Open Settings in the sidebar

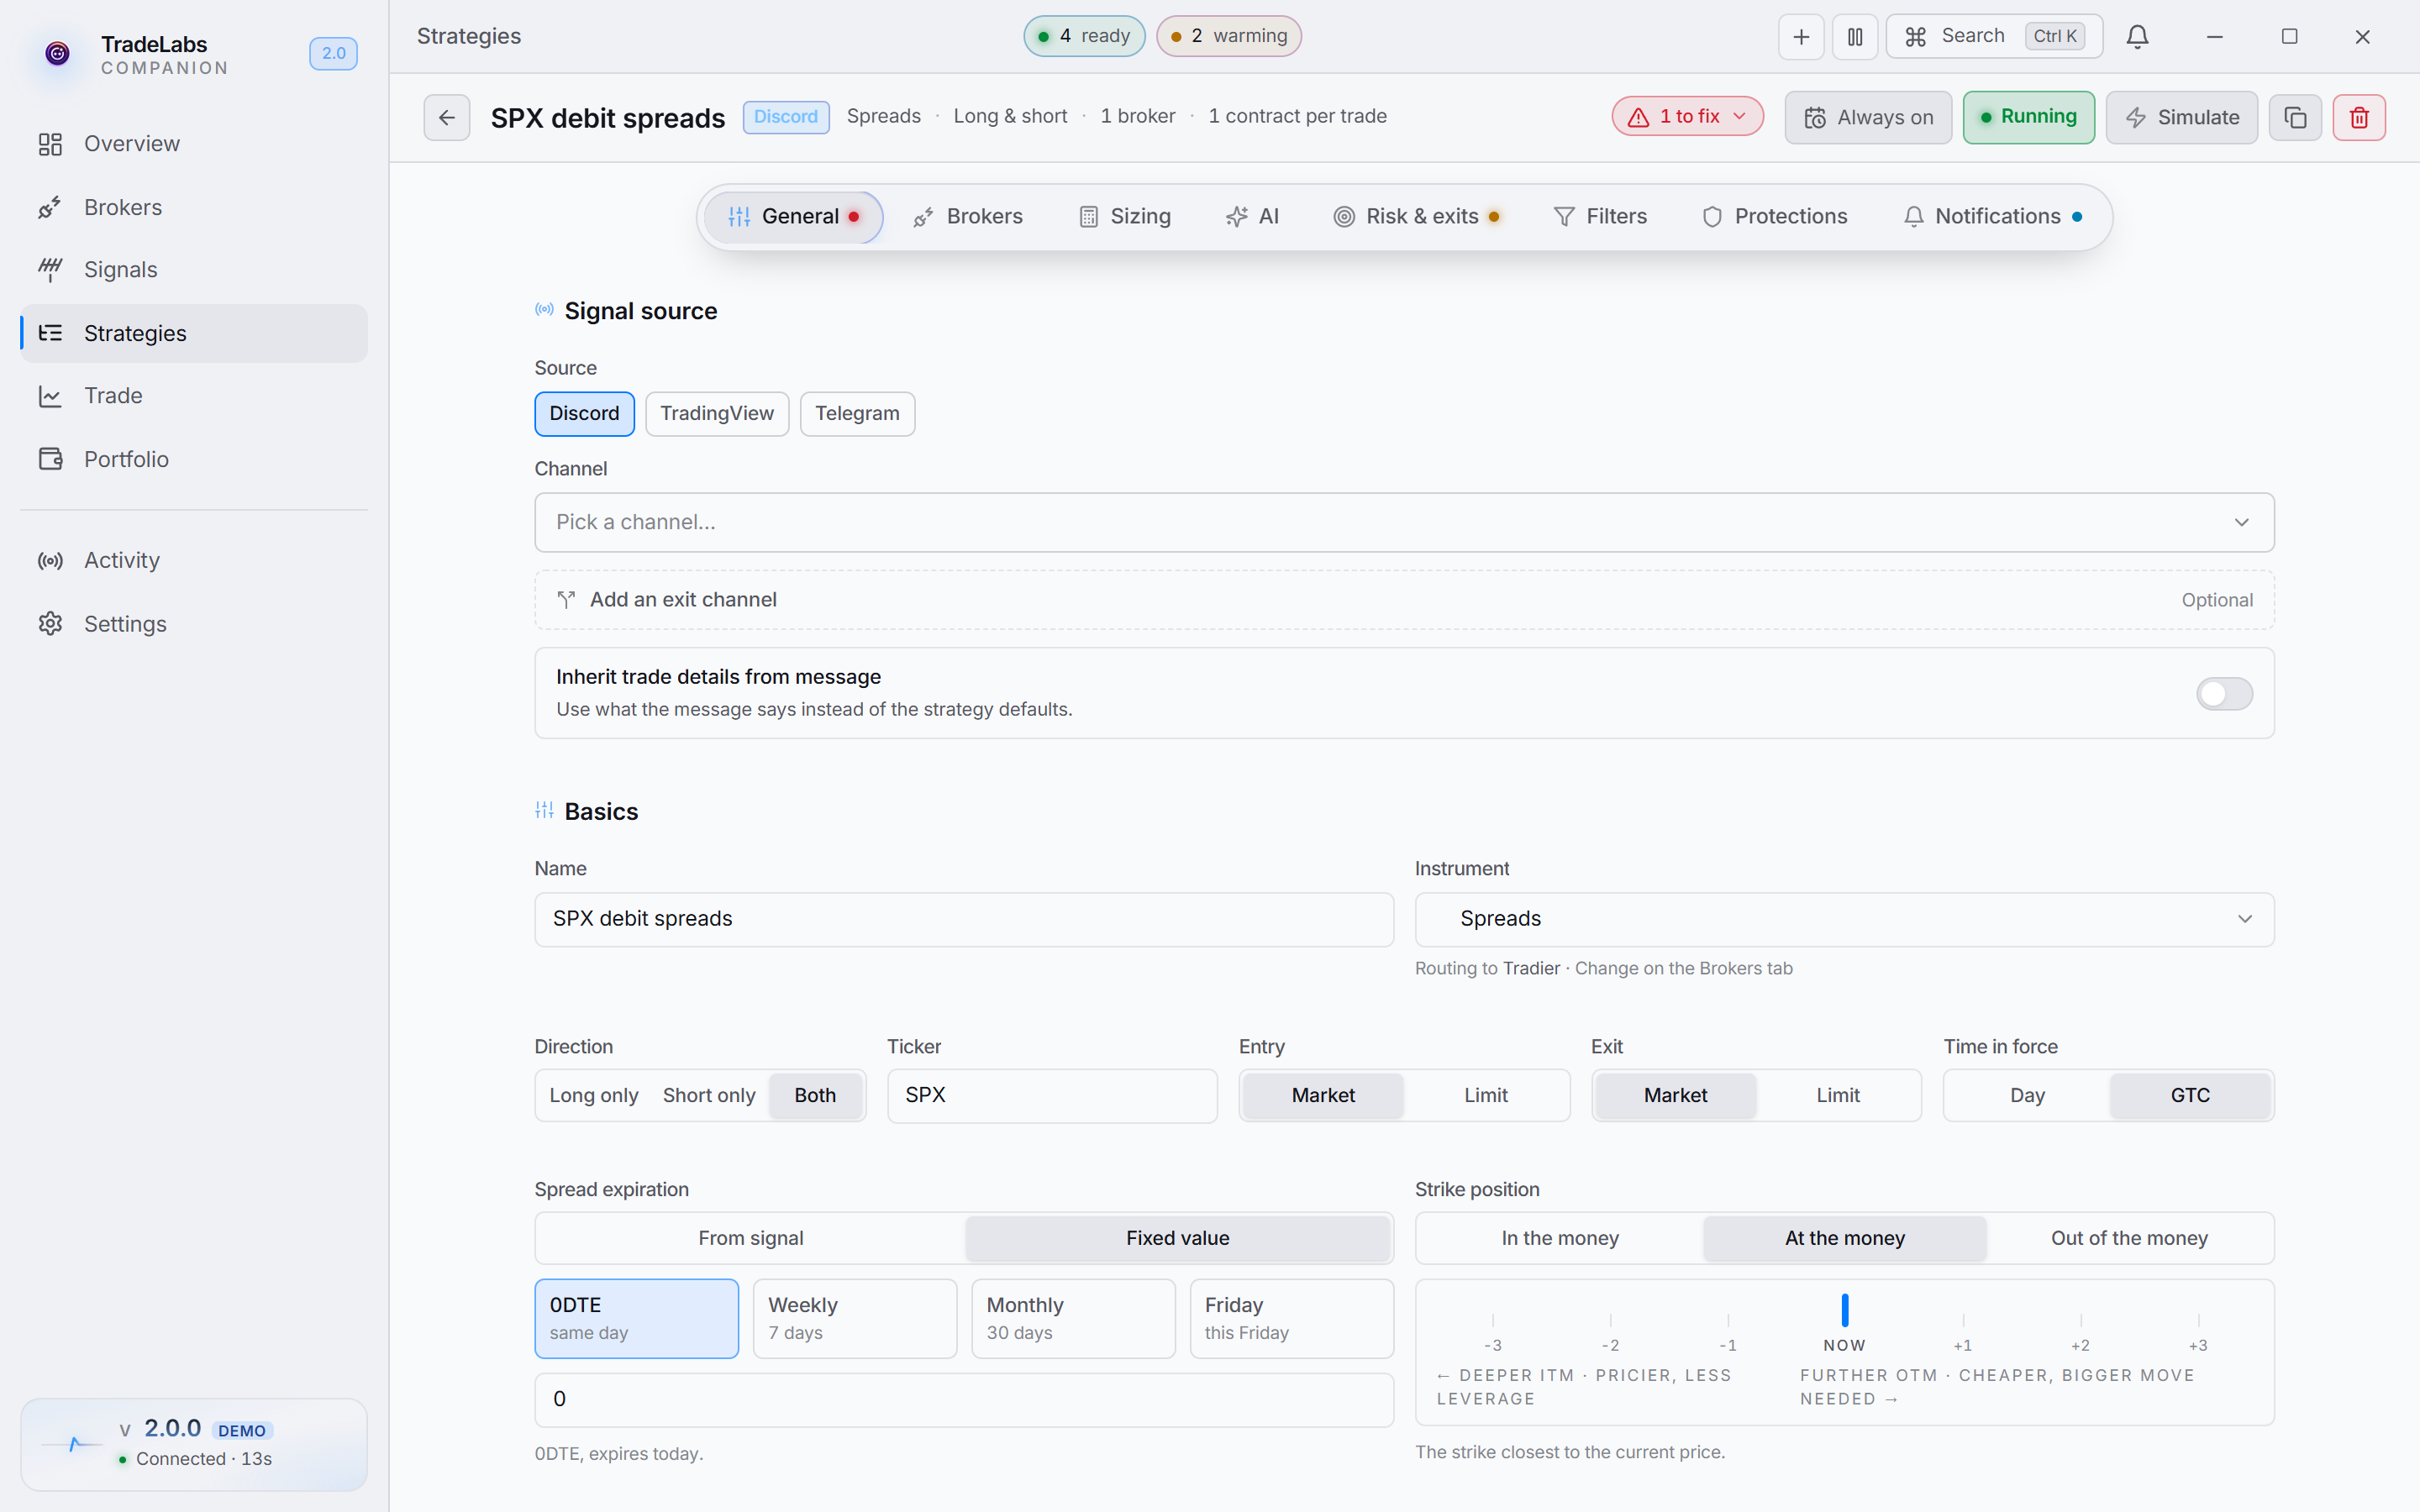point(194,624)
